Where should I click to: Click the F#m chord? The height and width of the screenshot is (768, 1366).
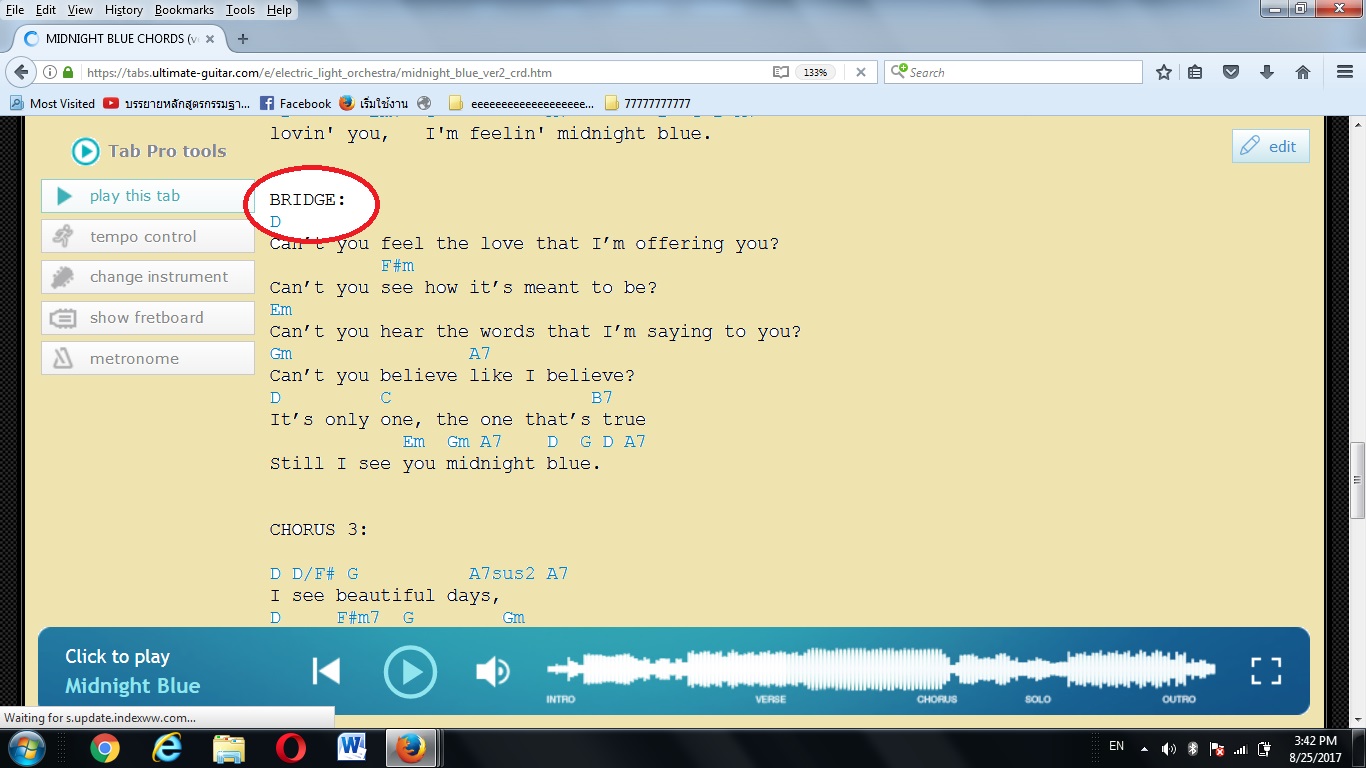397,265
